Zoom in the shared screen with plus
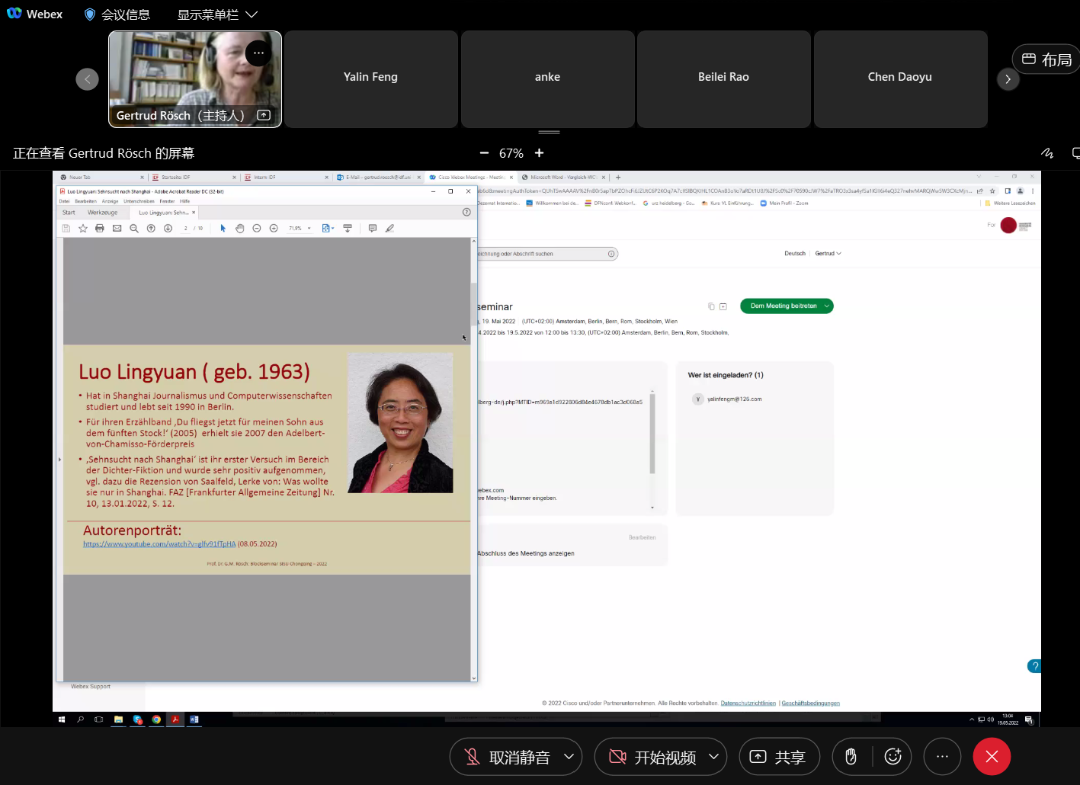This screenshot has width=1080, height=785. coord(539,153)
